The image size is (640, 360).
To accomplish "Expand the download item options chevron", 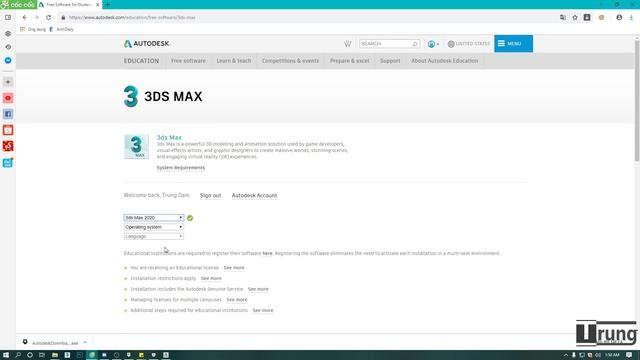I will click(85, 343).
